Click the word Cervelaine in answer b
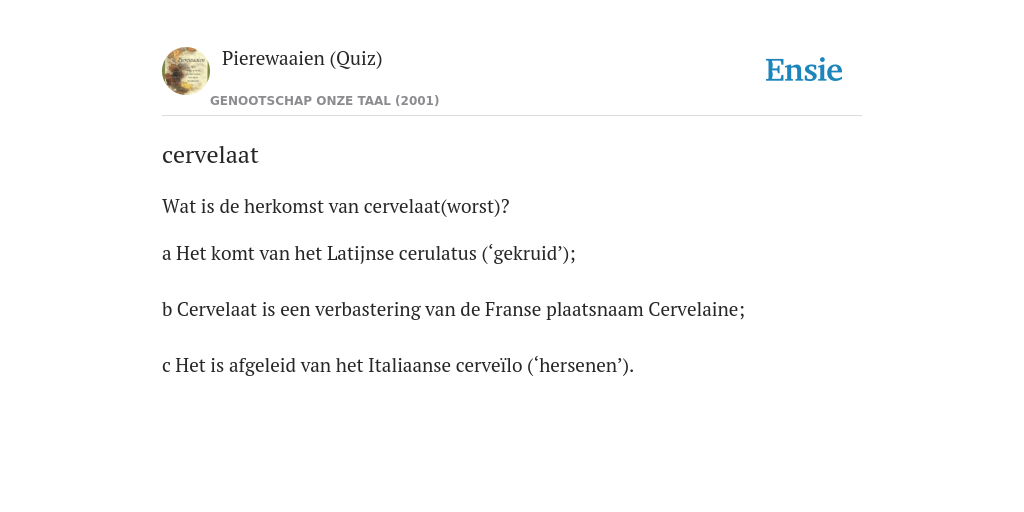The image size is (1024, 512). click(x=693, y=310)
